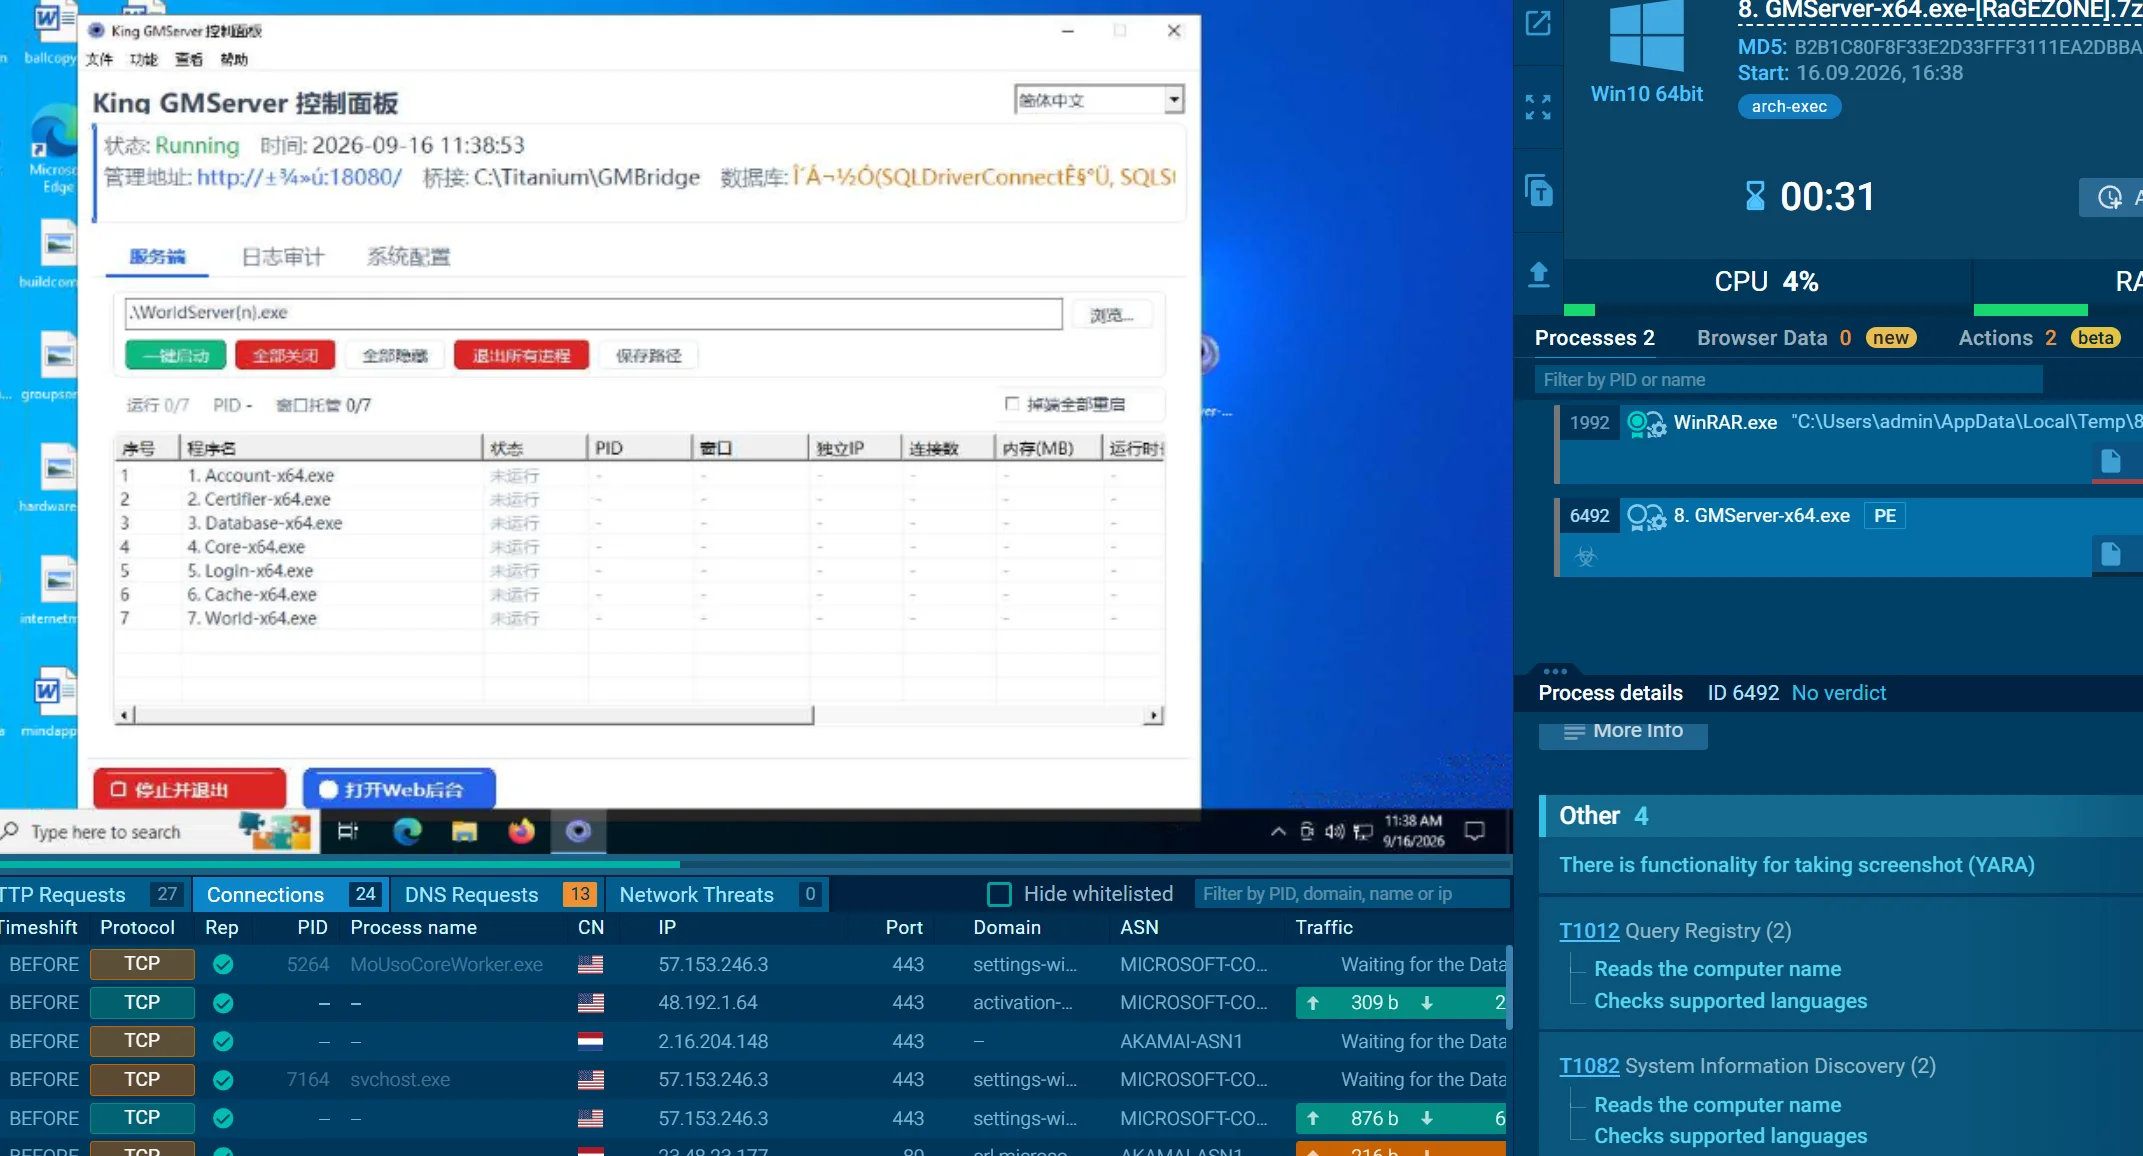Focus the Filter by PID or name field
Viewport: 2143px width, 1156px height.
click(x=1789, y=380)
